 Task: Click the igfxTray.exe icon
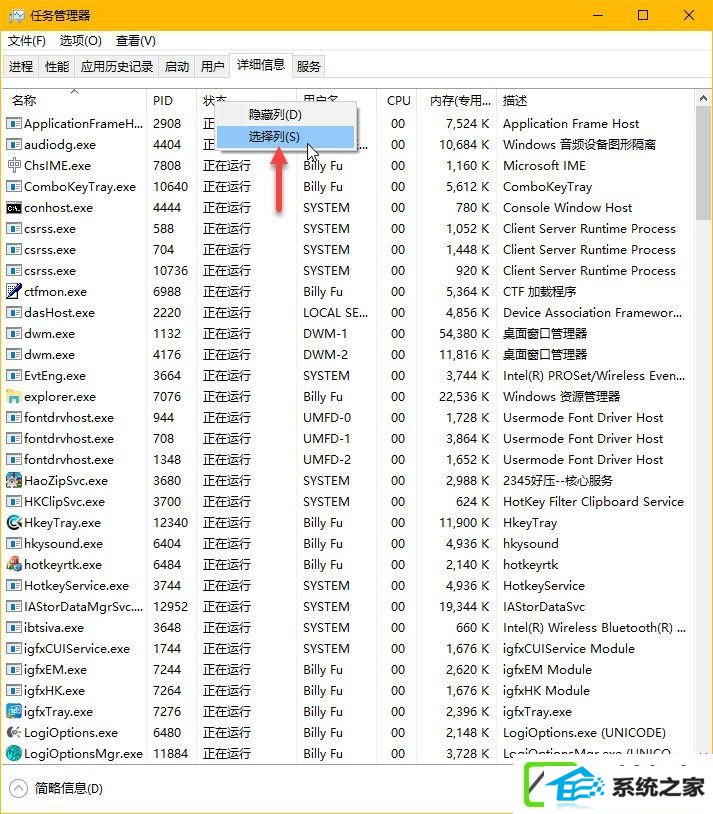point(14,711)
